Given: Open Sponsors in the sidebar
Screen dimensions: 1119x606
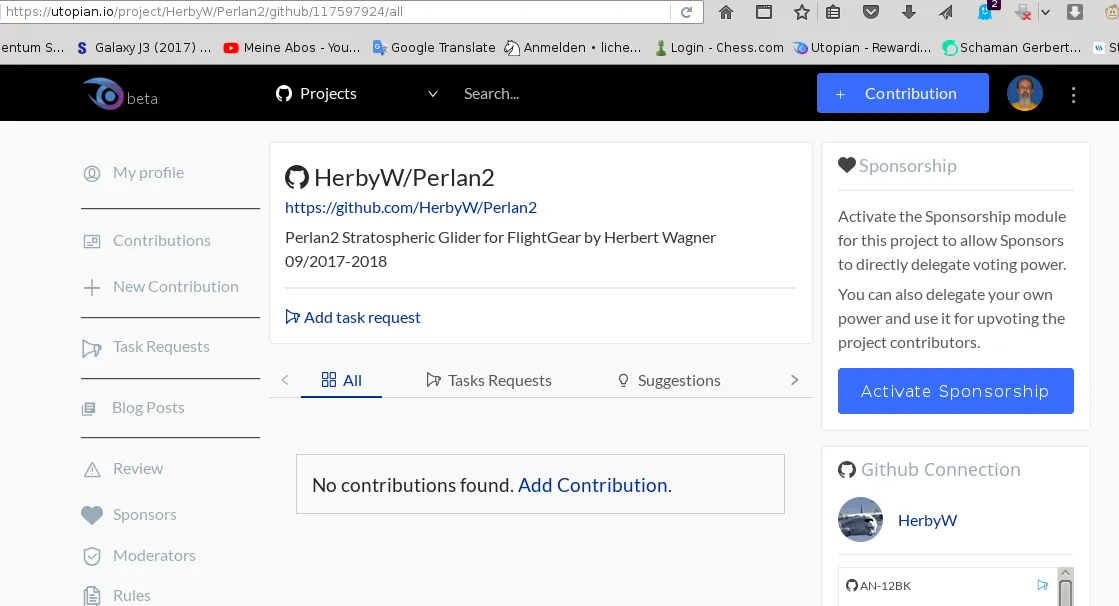Looking at the screenshot, I should (x=129, y=515).
